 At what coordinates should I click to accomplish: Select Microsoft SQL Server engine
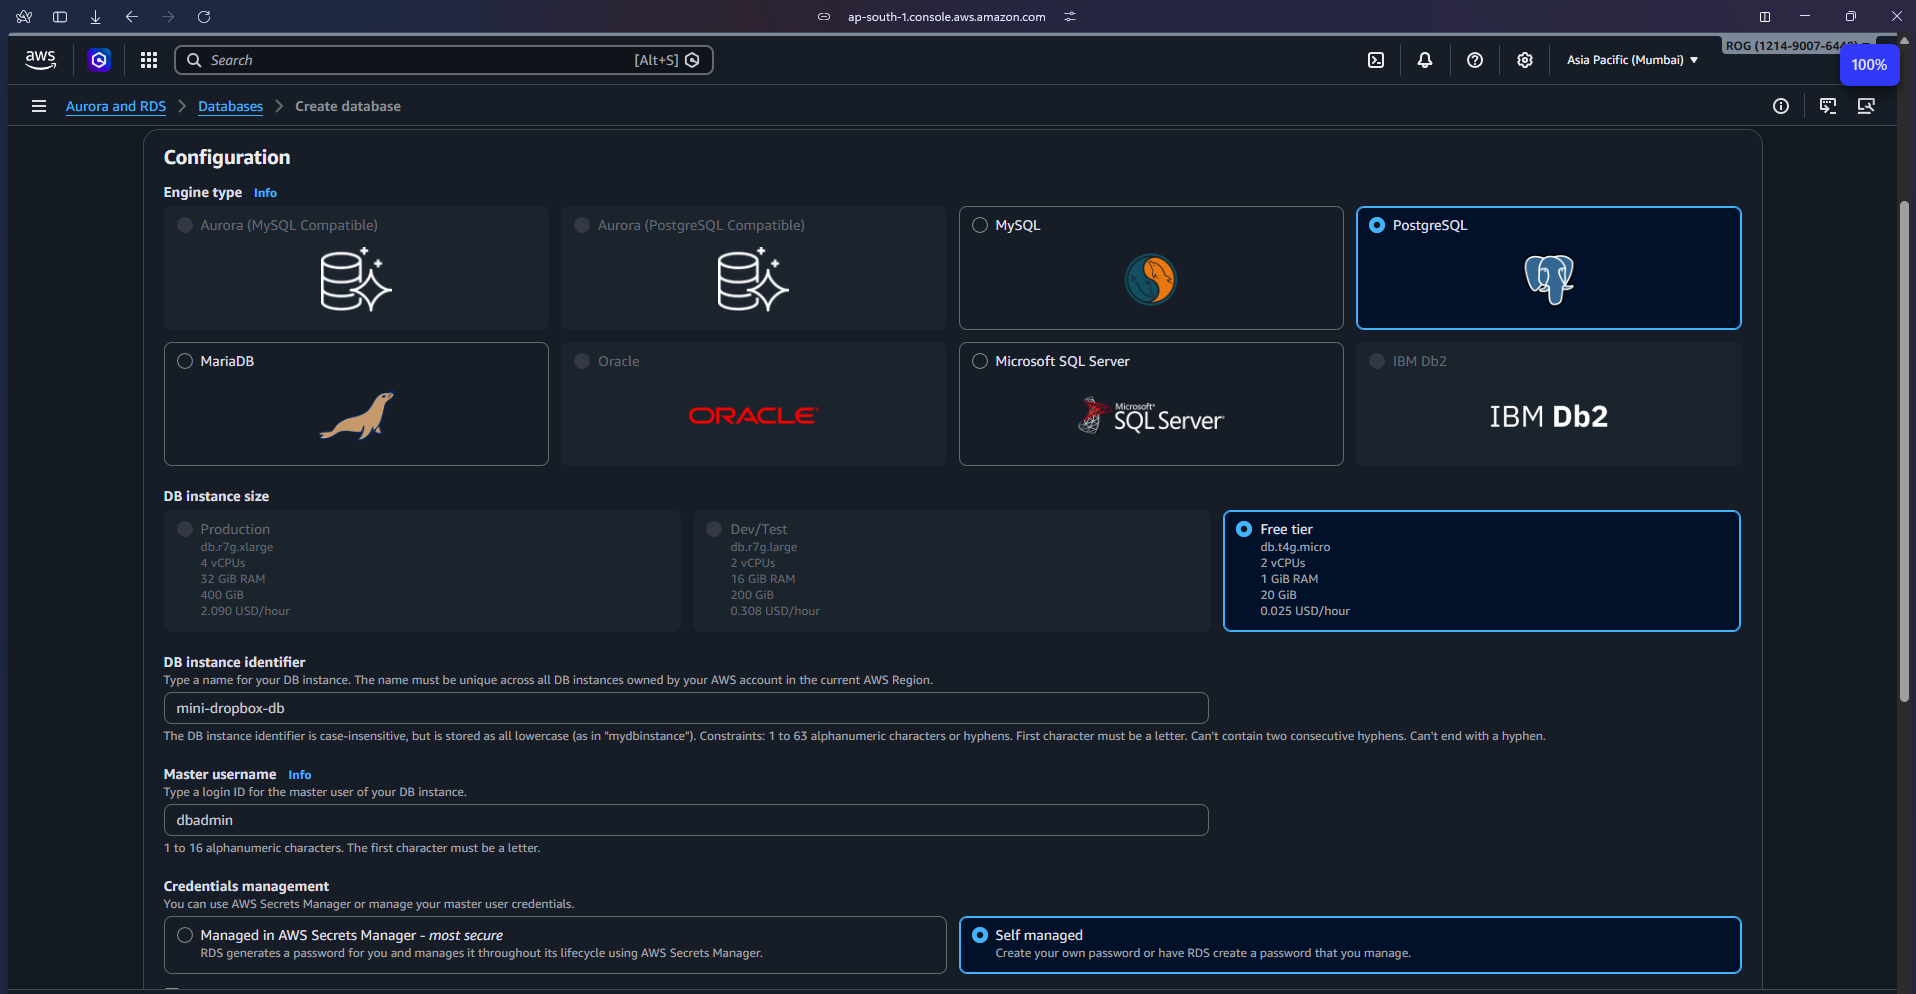point(980,361)
